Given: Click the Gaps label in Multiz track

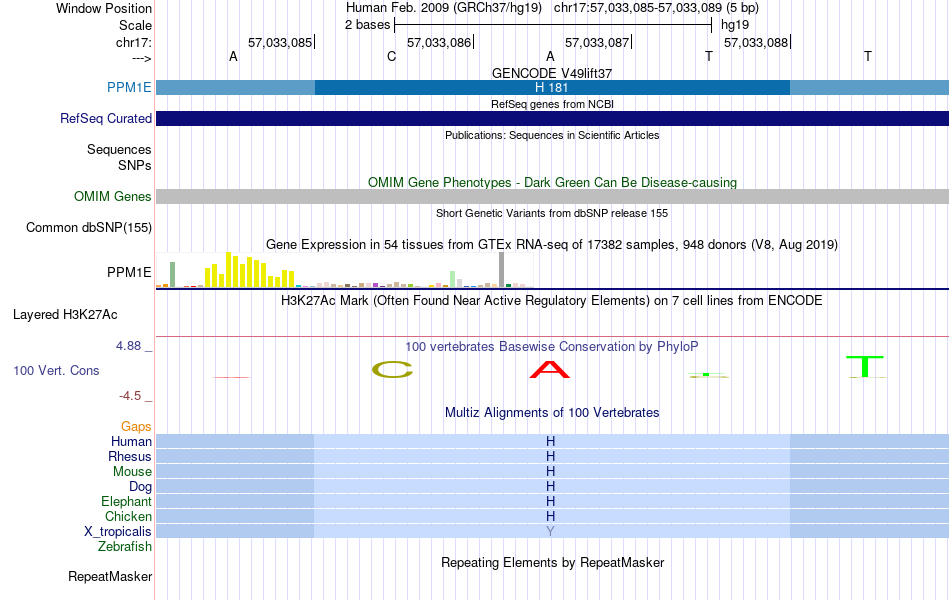Looking at the screenshot, I should pyautogui.click(x=136, y=427).
